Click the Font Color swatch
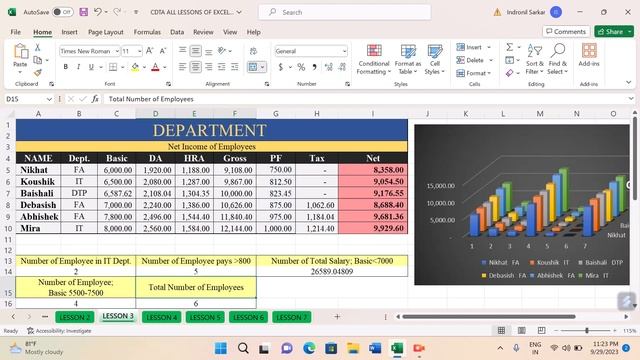Viewport: 640px width, 360px height. (156, 67)
